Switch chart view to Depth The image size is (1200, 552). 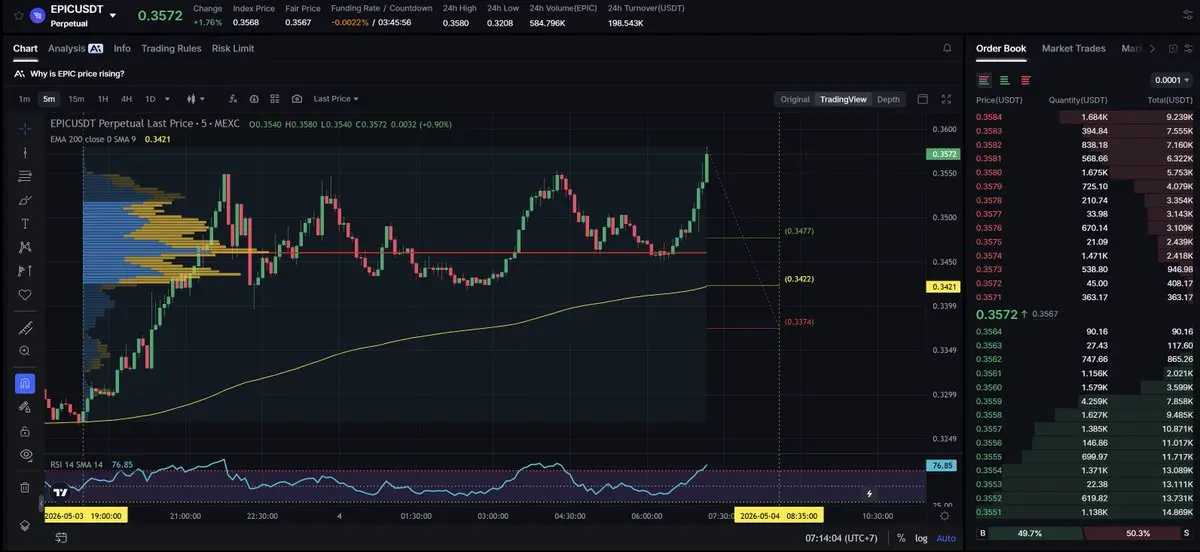tap(888, 99)
